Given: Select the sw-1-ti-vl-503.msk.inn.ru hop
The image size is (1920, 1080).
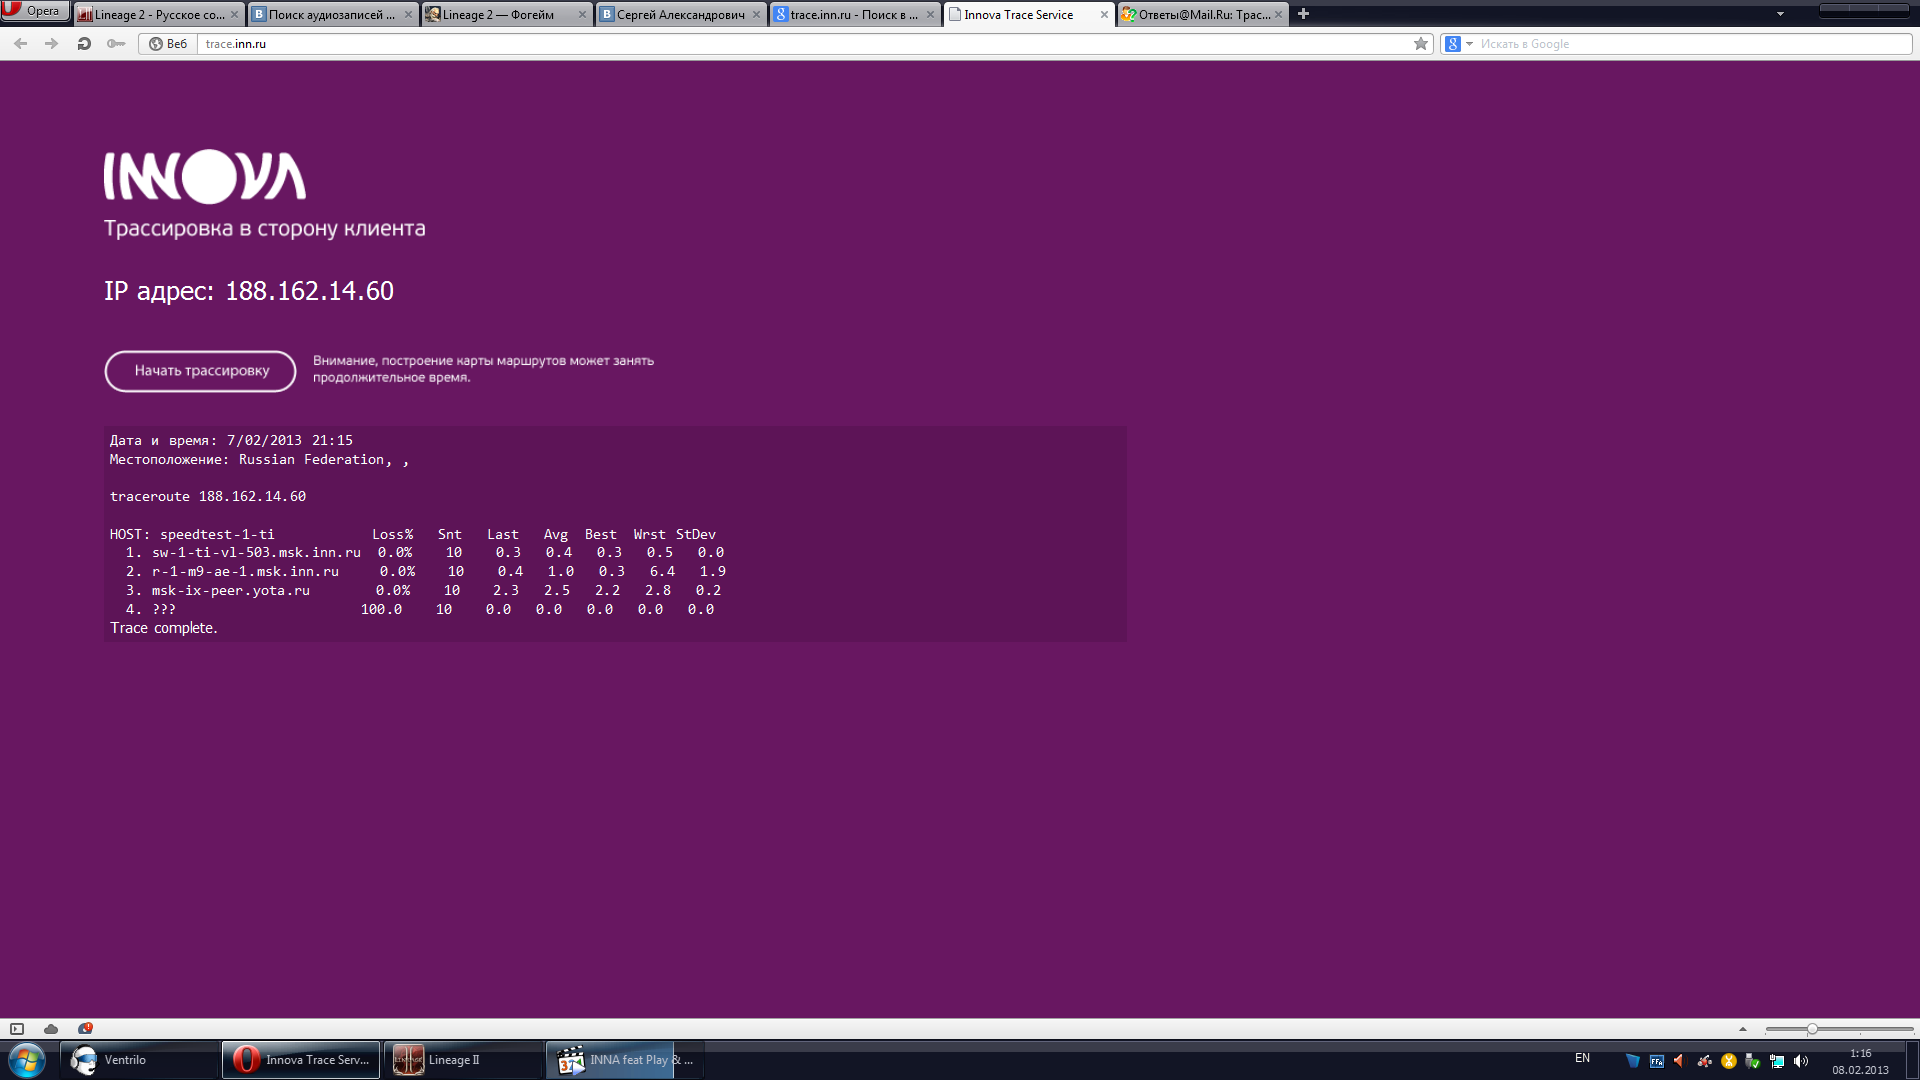Looking at the screenshot, I should point(256,553).
